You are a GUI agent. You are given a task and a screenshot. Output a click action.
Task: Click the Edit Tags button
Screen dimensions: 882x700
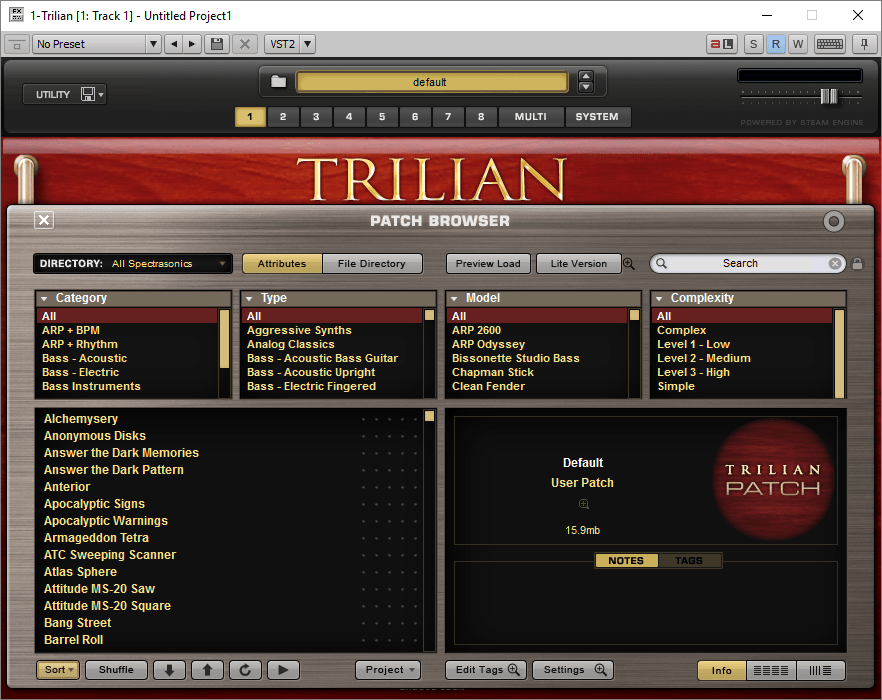pos(487,670)
